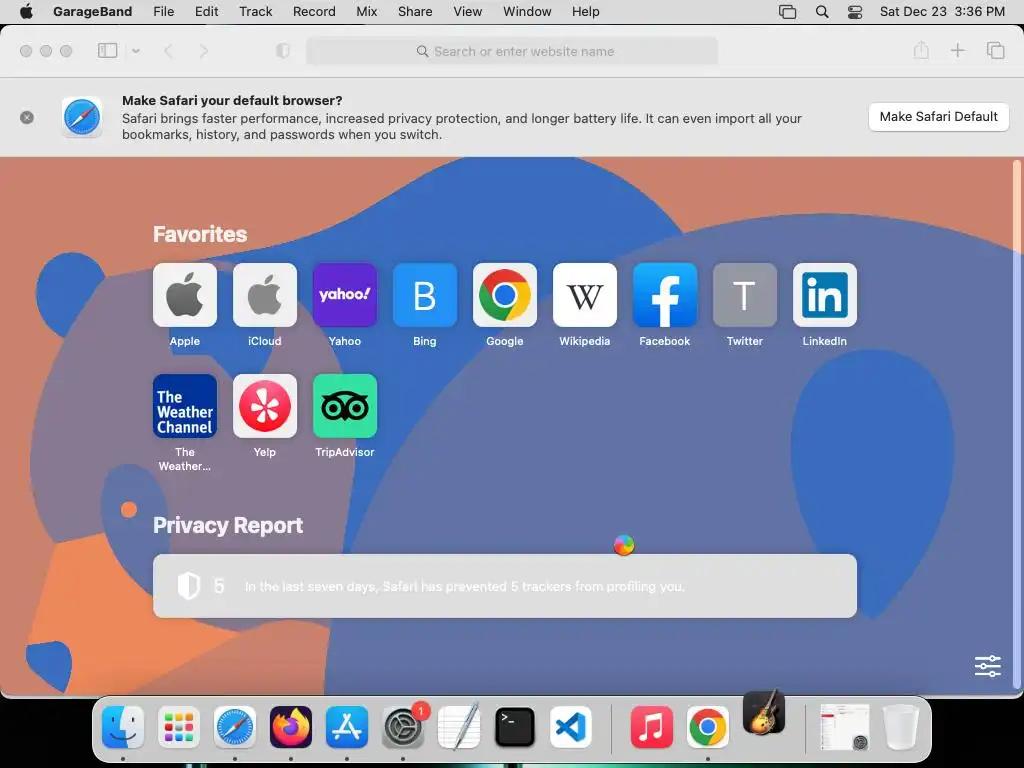1024x768 pixels.
Task: Open the Facebook favorite
Action: point(665,295)
